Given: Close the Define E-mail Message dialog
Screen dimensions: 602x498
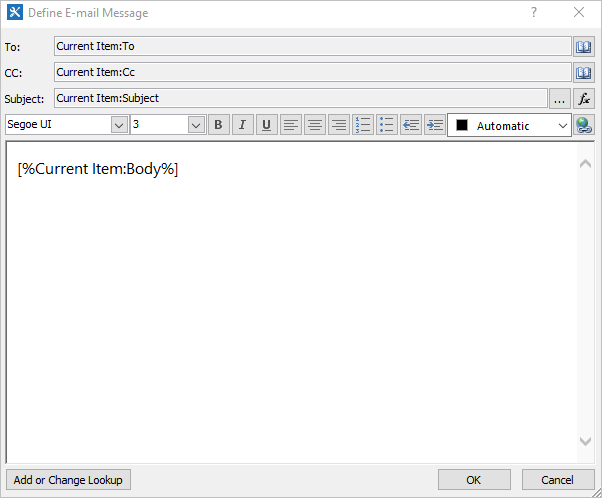Looking at the screenshot, I should 579,13.
